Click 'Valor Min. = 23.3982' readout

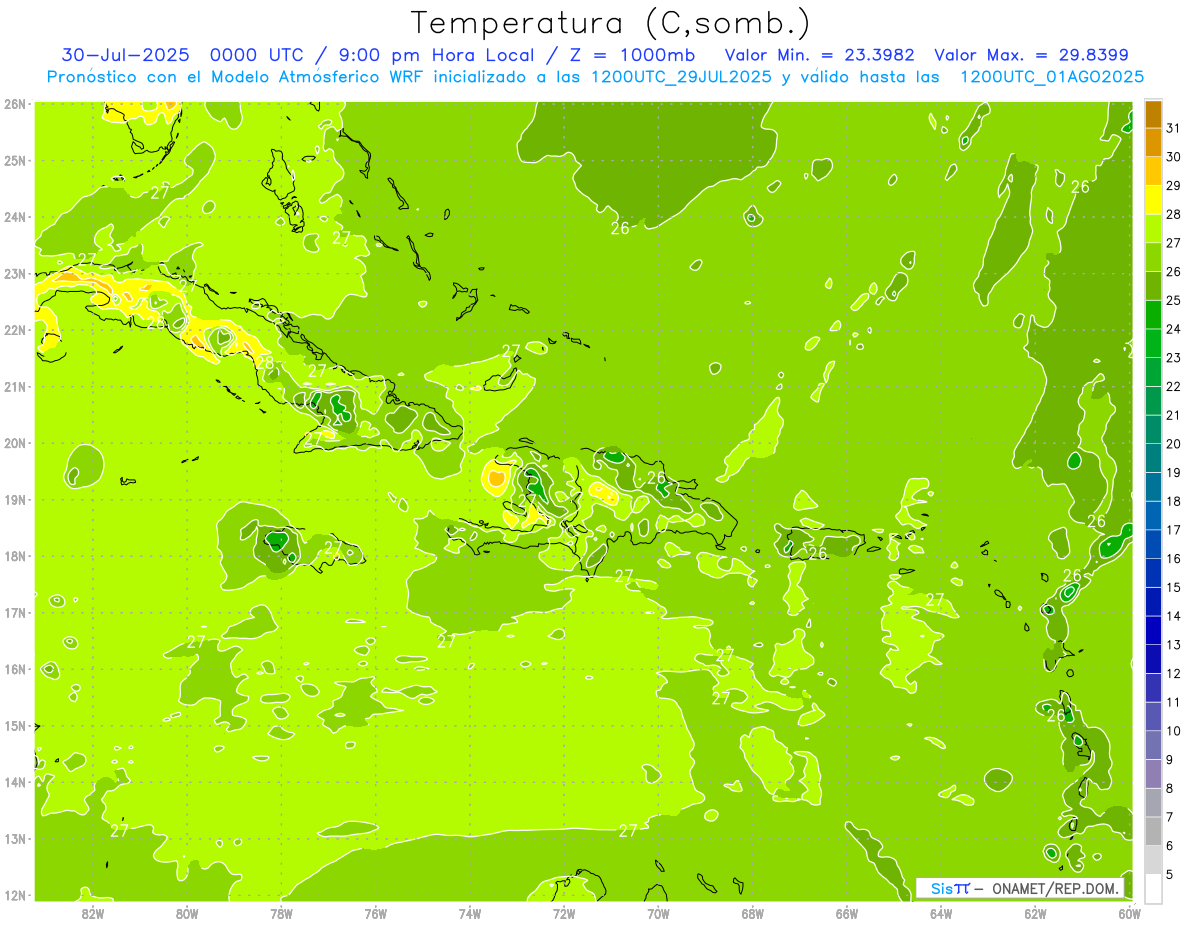(x=819, y=55)
